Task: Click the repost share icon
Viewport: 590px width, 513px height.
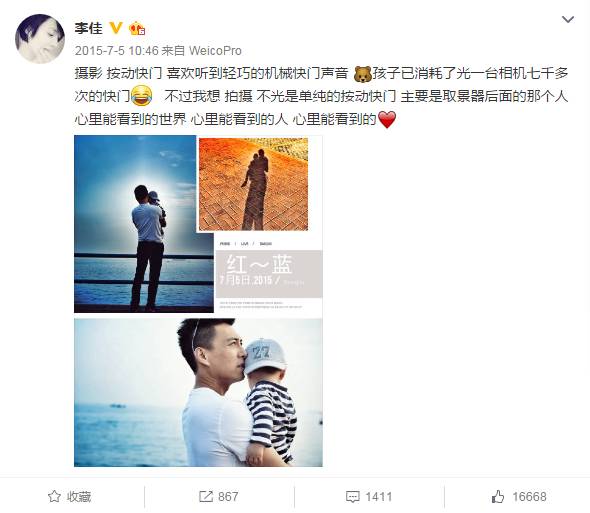Action: pyautogui.click(x=206, y=496)
